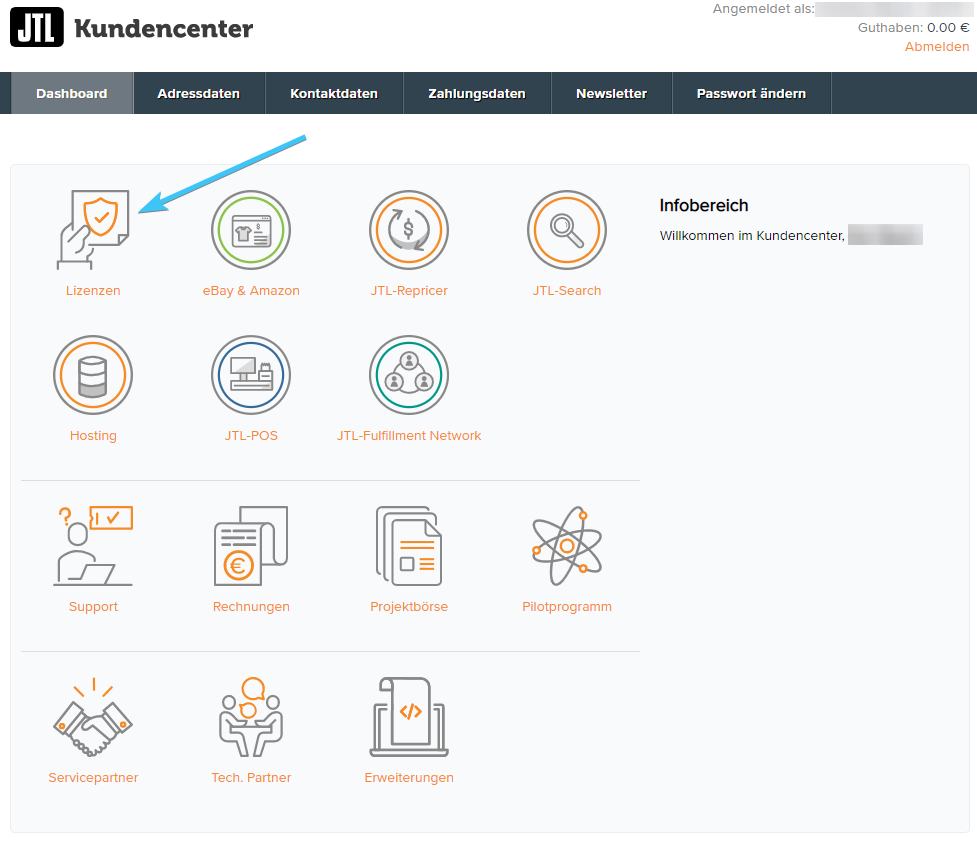Open the Adressdaten tab

[199, 93]
